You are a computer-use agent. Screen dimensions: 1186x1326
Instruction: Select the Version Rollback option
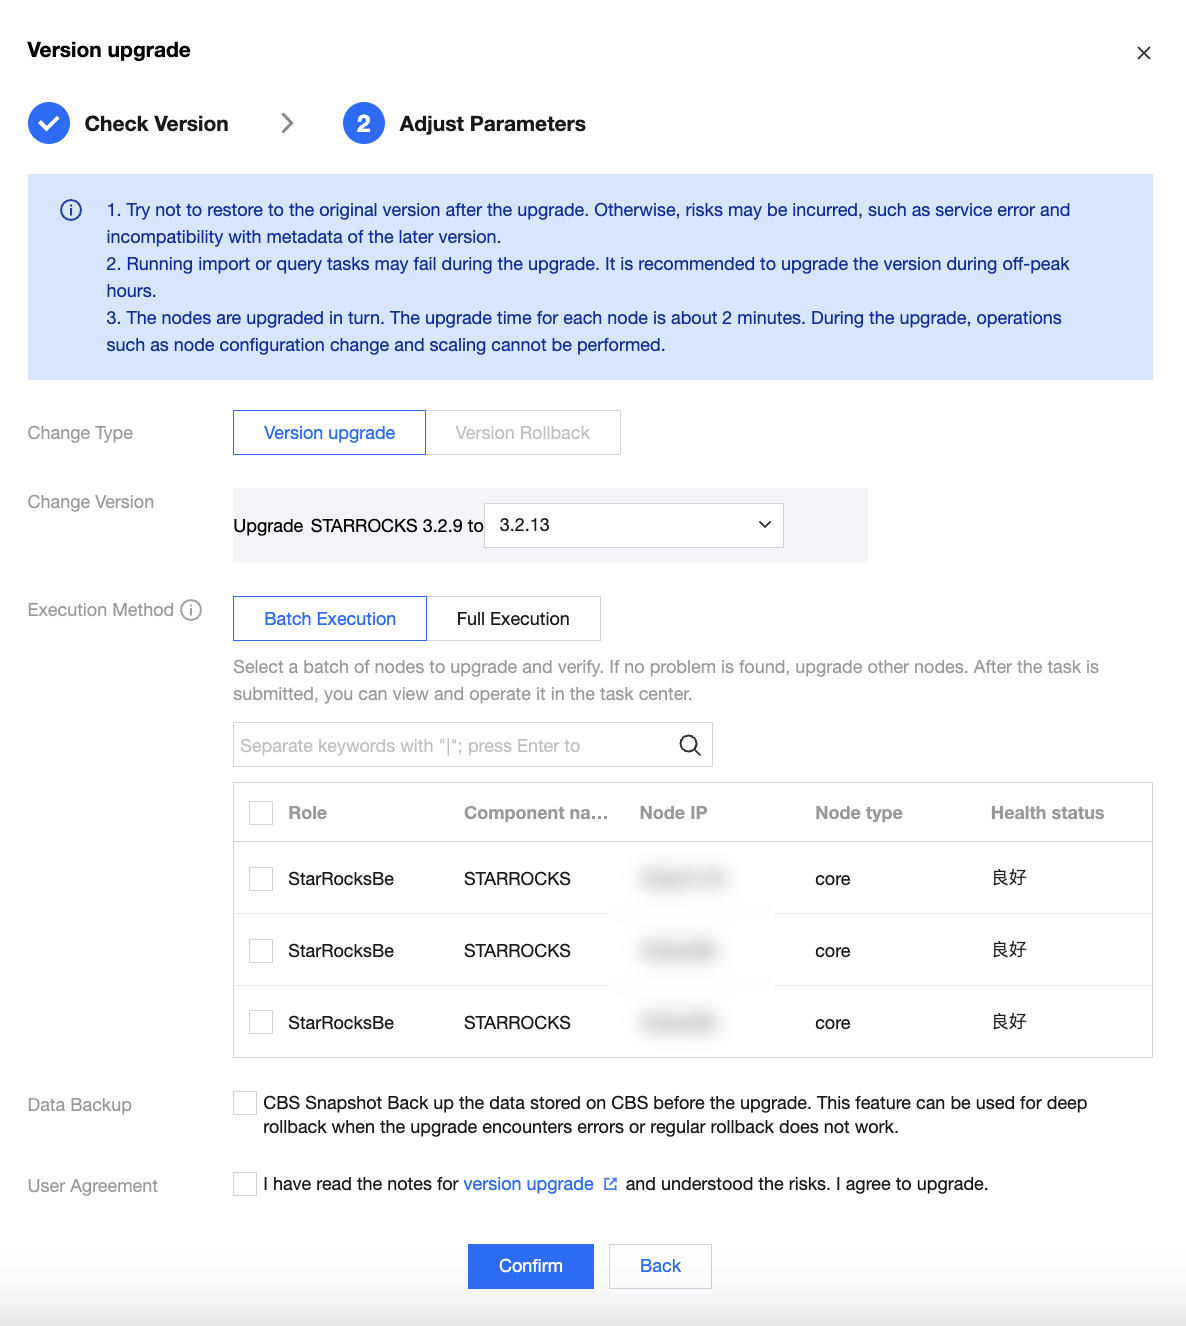pyautogui.click(x=522, y=433)
